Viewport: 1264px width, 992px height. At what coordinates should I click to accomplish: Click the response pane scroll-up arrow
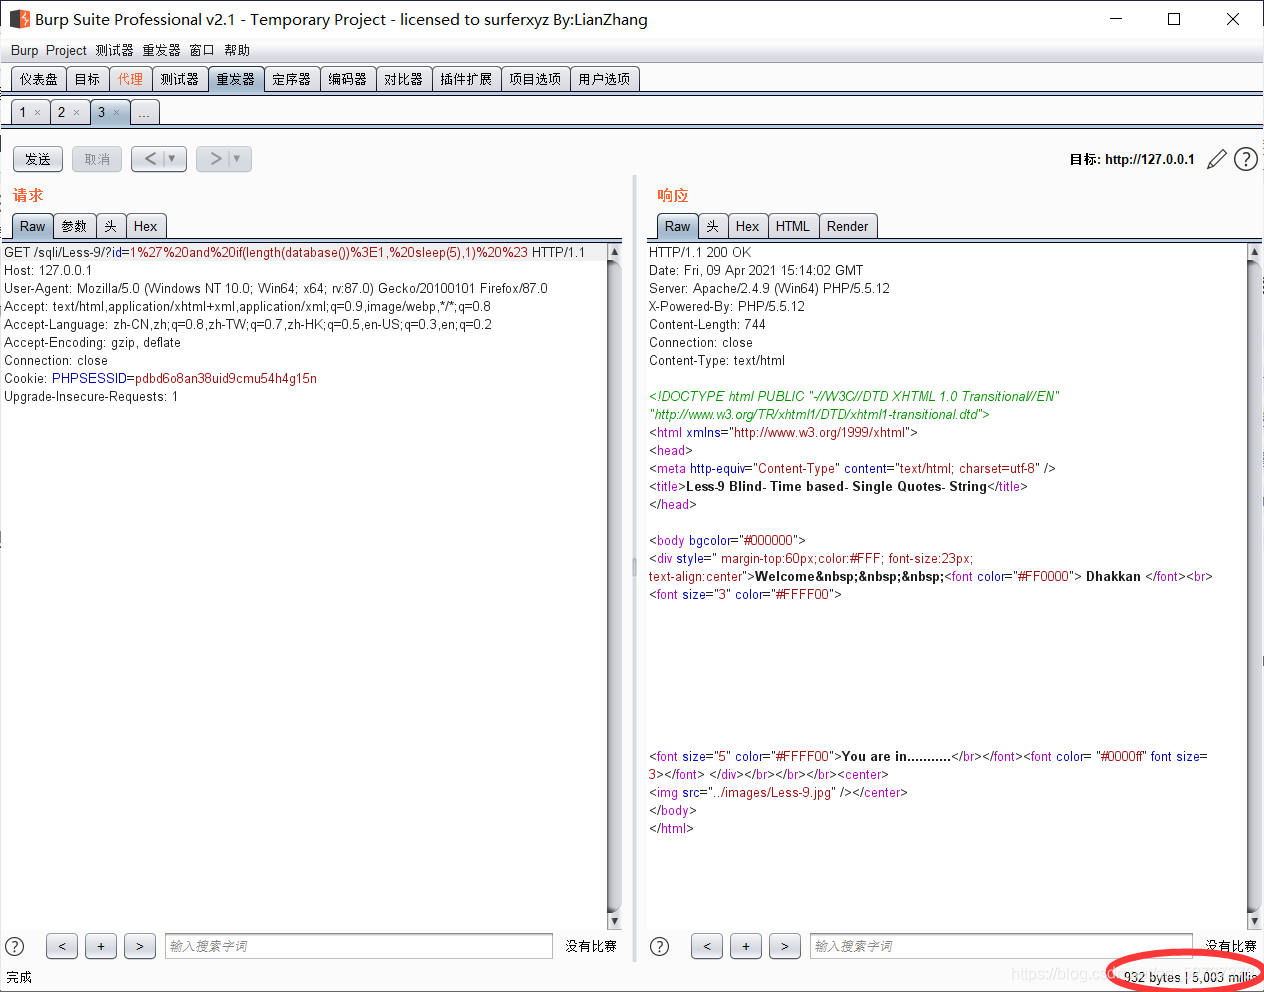(1254, 252)
